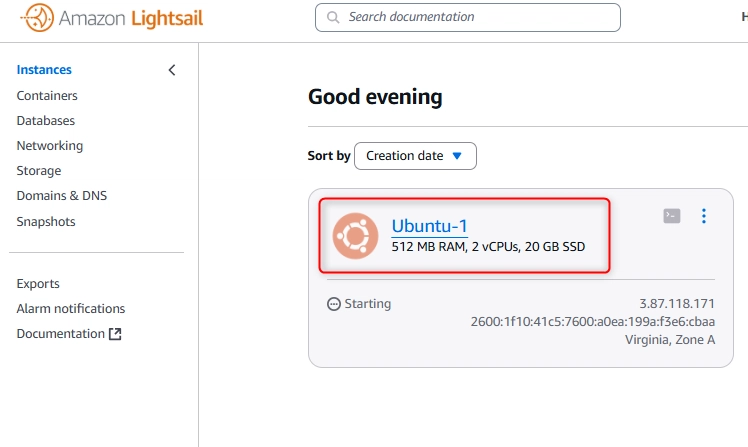Collapse the left navigation sidebar

(172, 70)
